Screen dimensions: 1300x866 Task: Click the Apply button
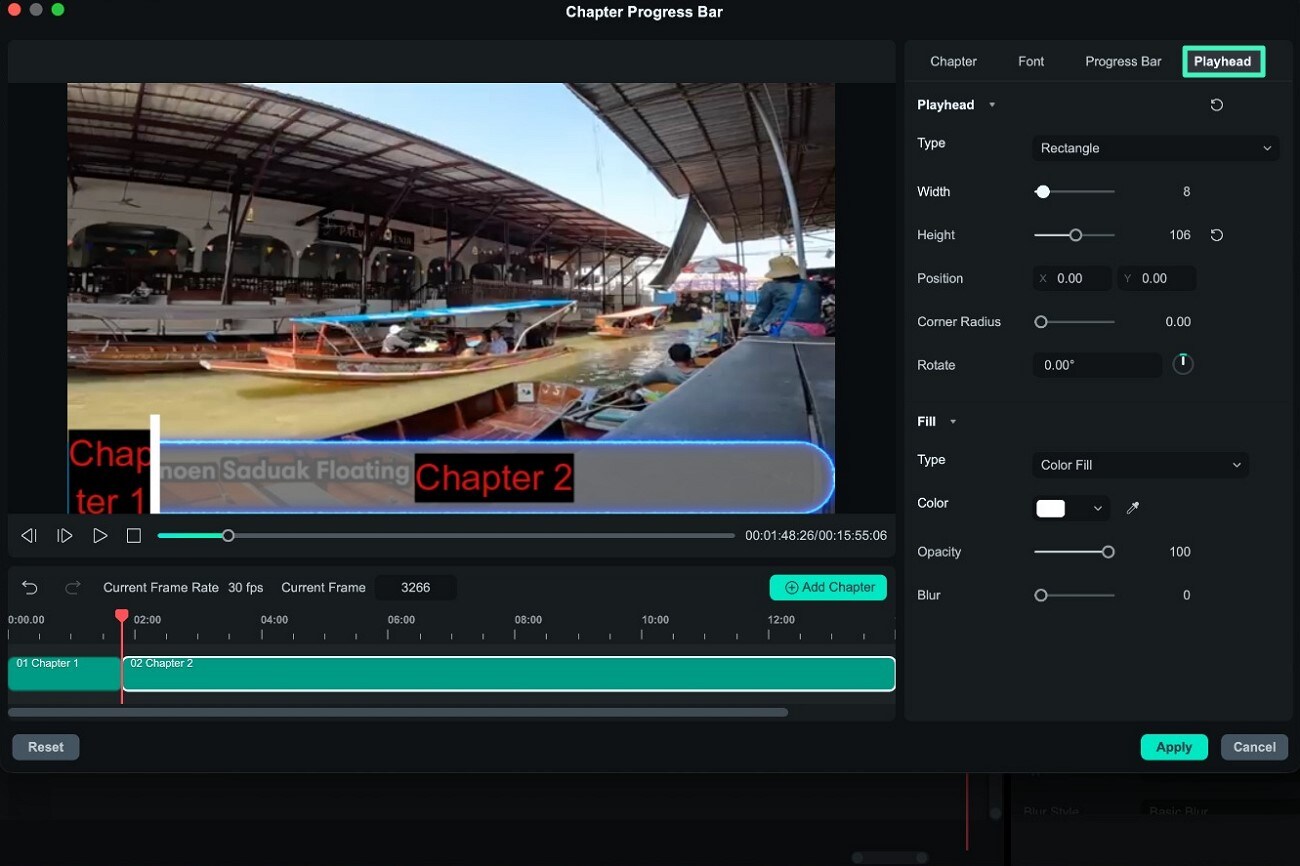[1174, 747]
